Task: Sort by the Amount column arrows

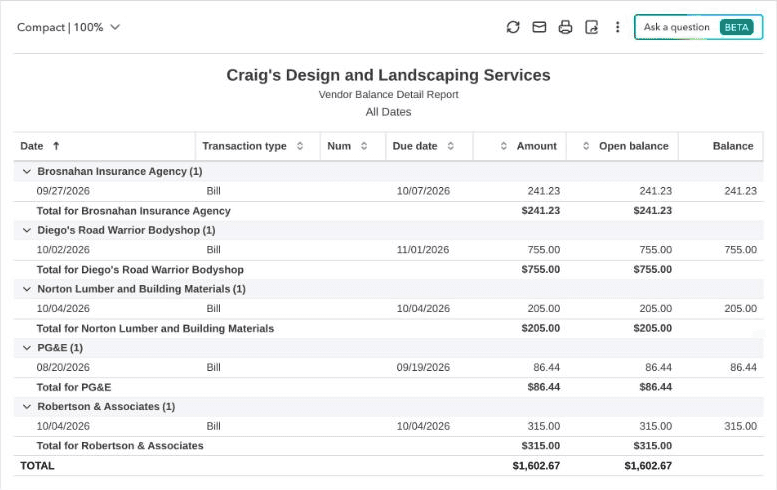Action: [503, 146]
